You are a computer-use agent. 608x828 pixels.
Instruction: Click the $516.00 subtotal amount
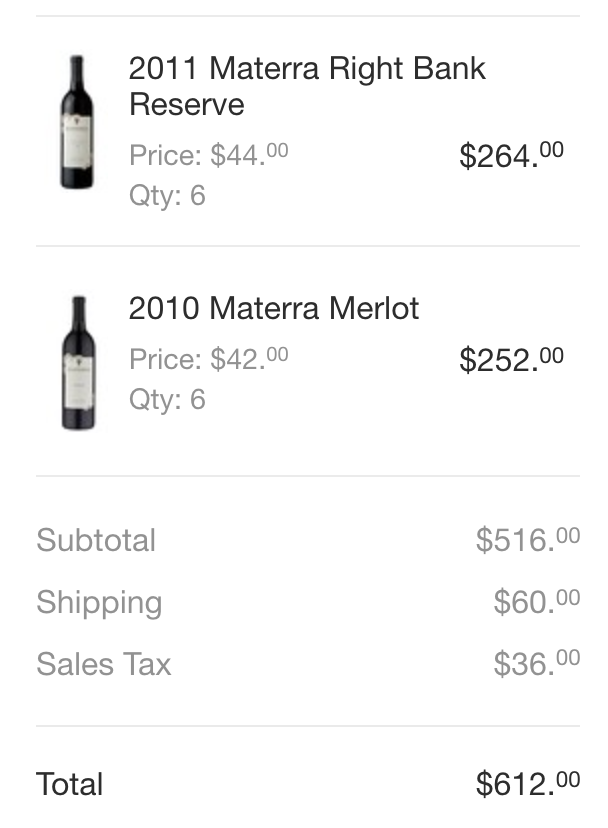[528, 540]
